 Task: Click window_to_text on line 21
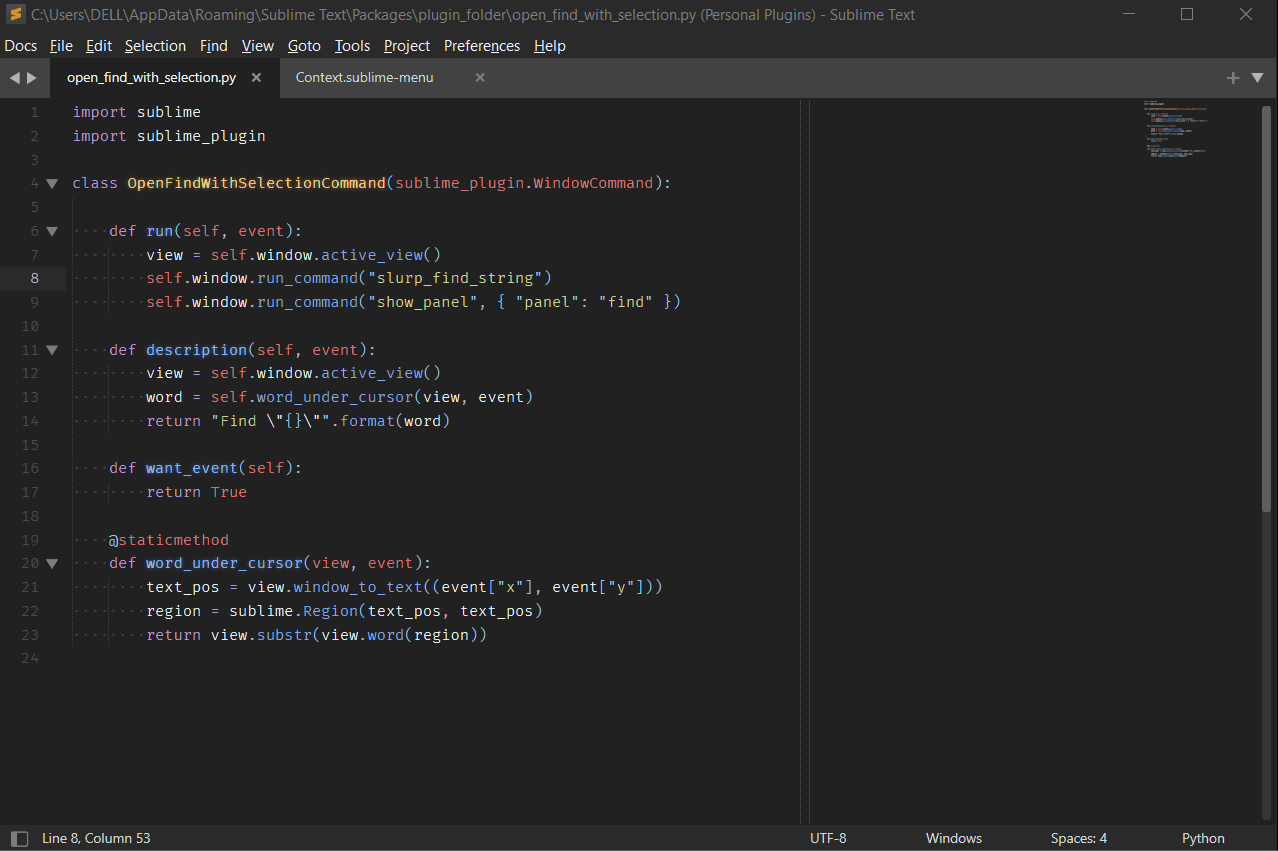click(x=358, y=587)
